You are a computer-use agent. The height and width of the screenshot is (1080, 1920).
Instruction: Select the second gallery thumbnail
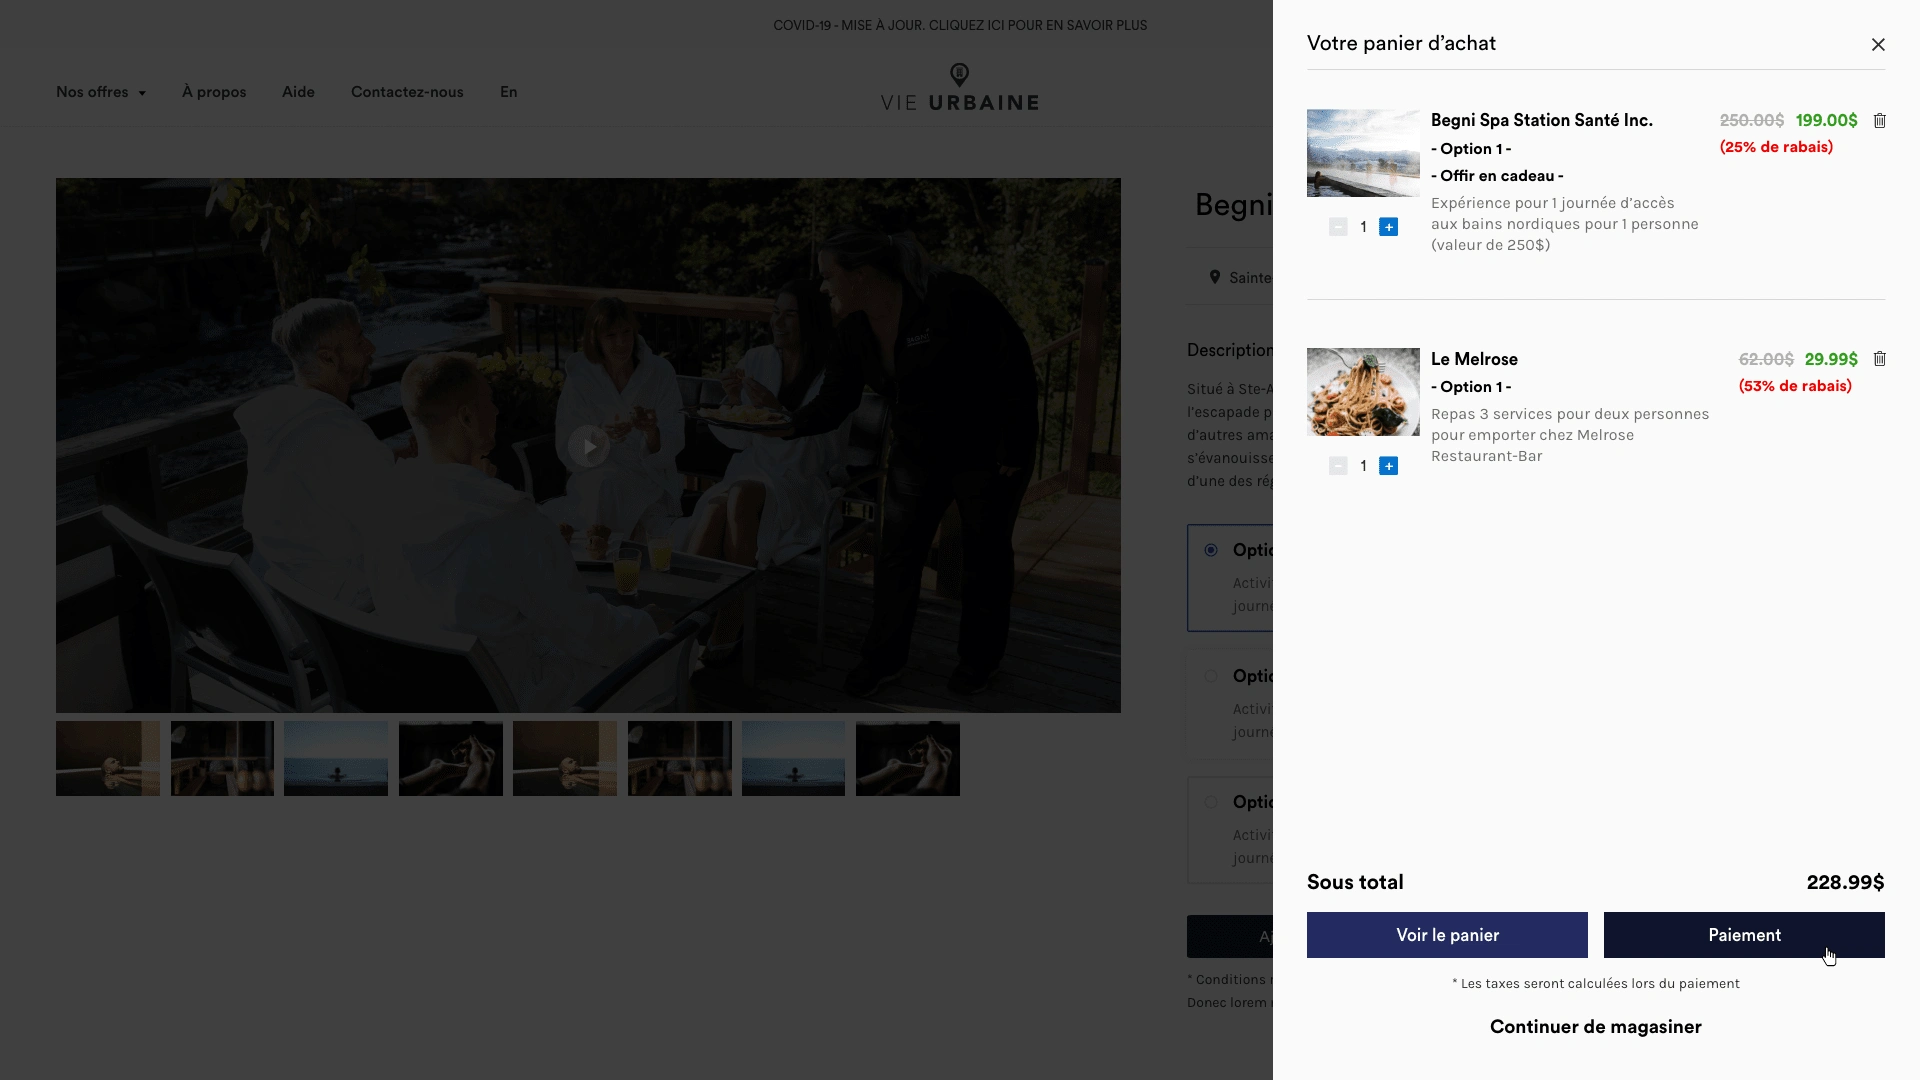tap(222, 759)
